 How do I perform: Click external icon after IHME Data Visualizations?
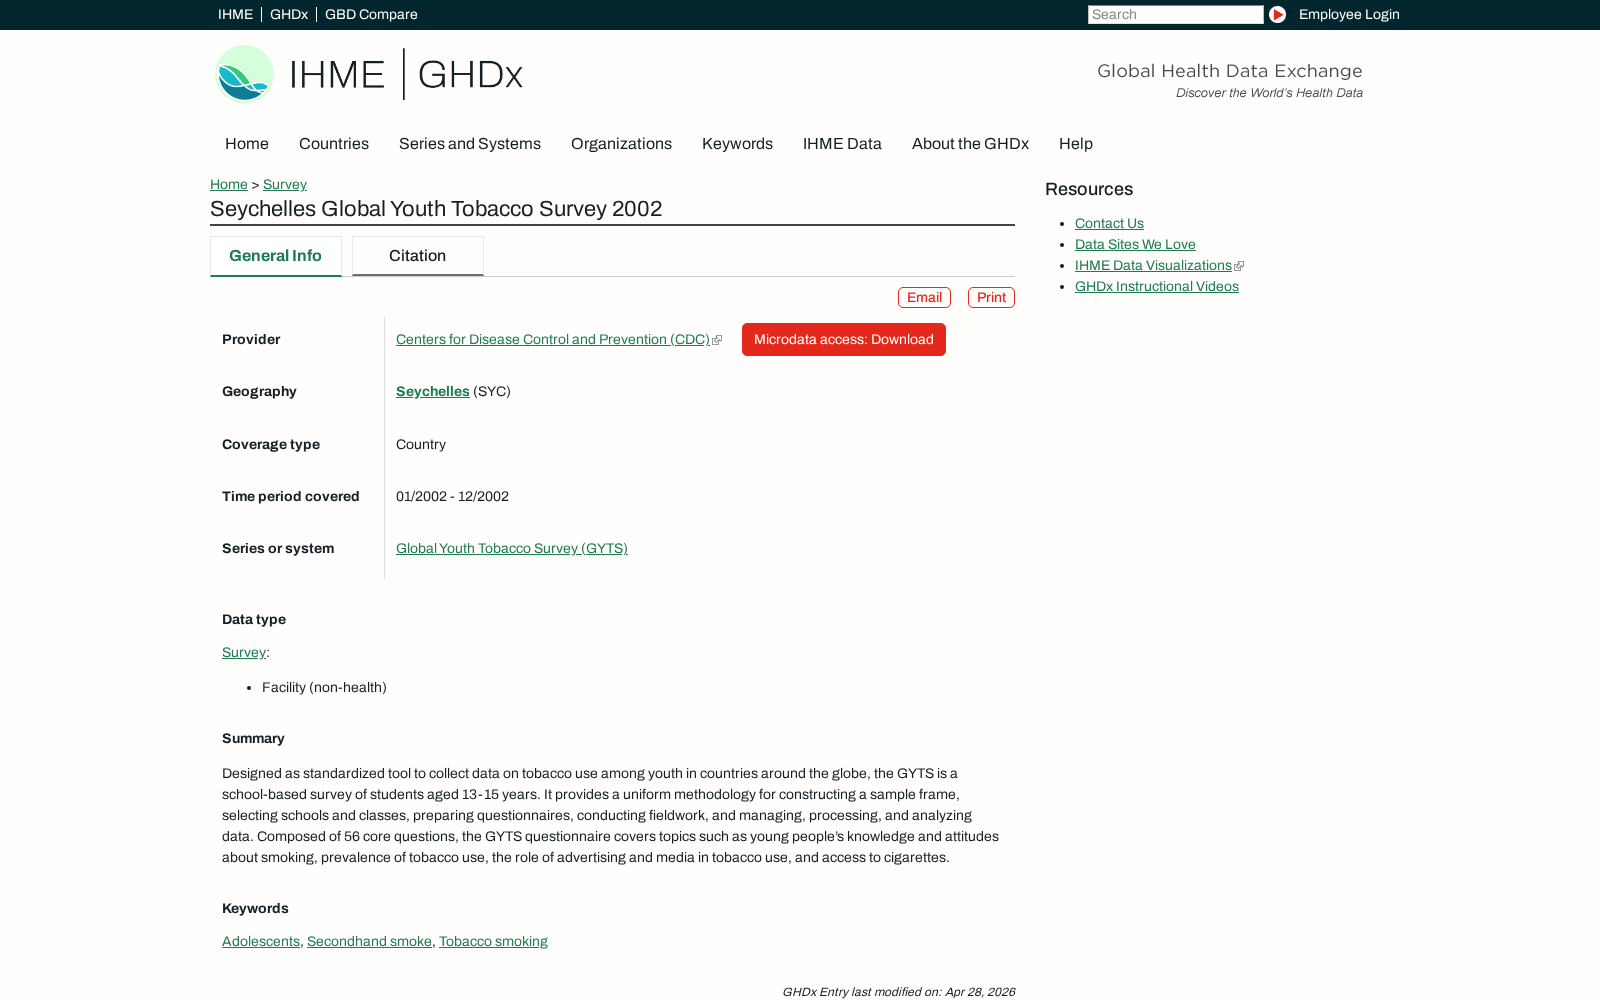click(1239, 266)
